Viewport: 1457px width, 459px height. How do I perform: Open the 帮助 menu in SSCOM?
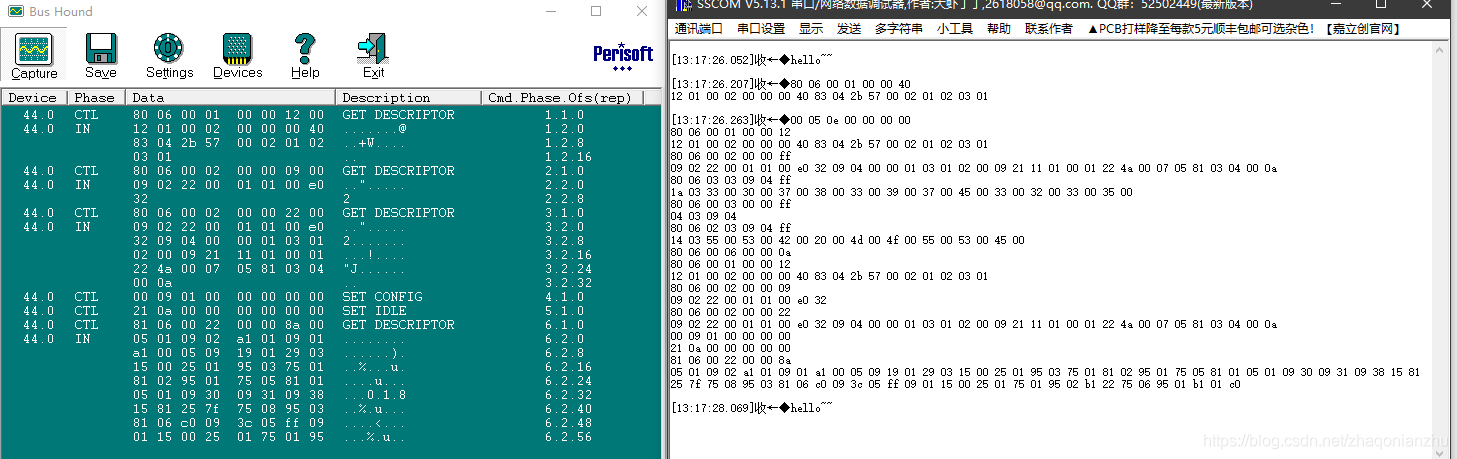tap(999, 29)
